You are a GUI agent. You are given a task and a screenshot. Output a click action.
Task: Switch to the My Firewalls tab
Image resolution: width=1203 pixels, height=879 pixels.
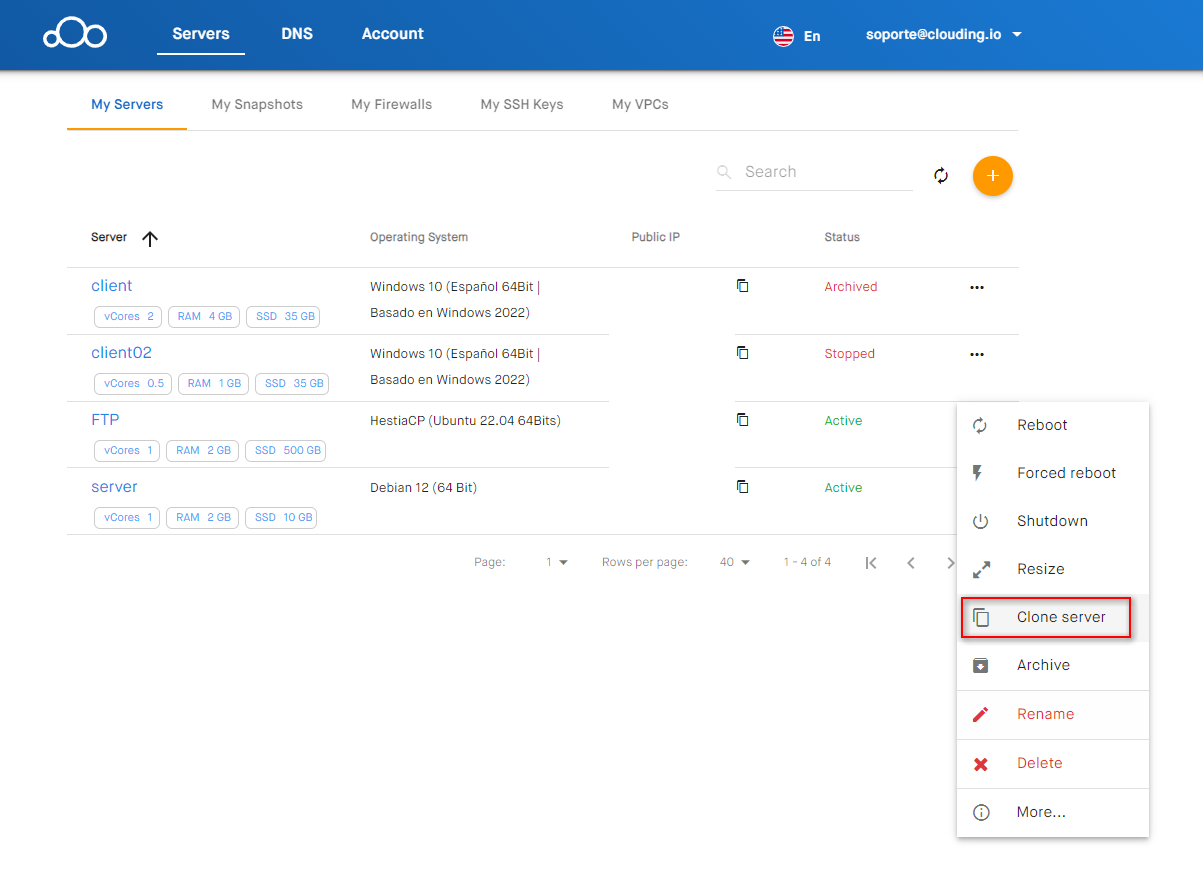[392, 104]
